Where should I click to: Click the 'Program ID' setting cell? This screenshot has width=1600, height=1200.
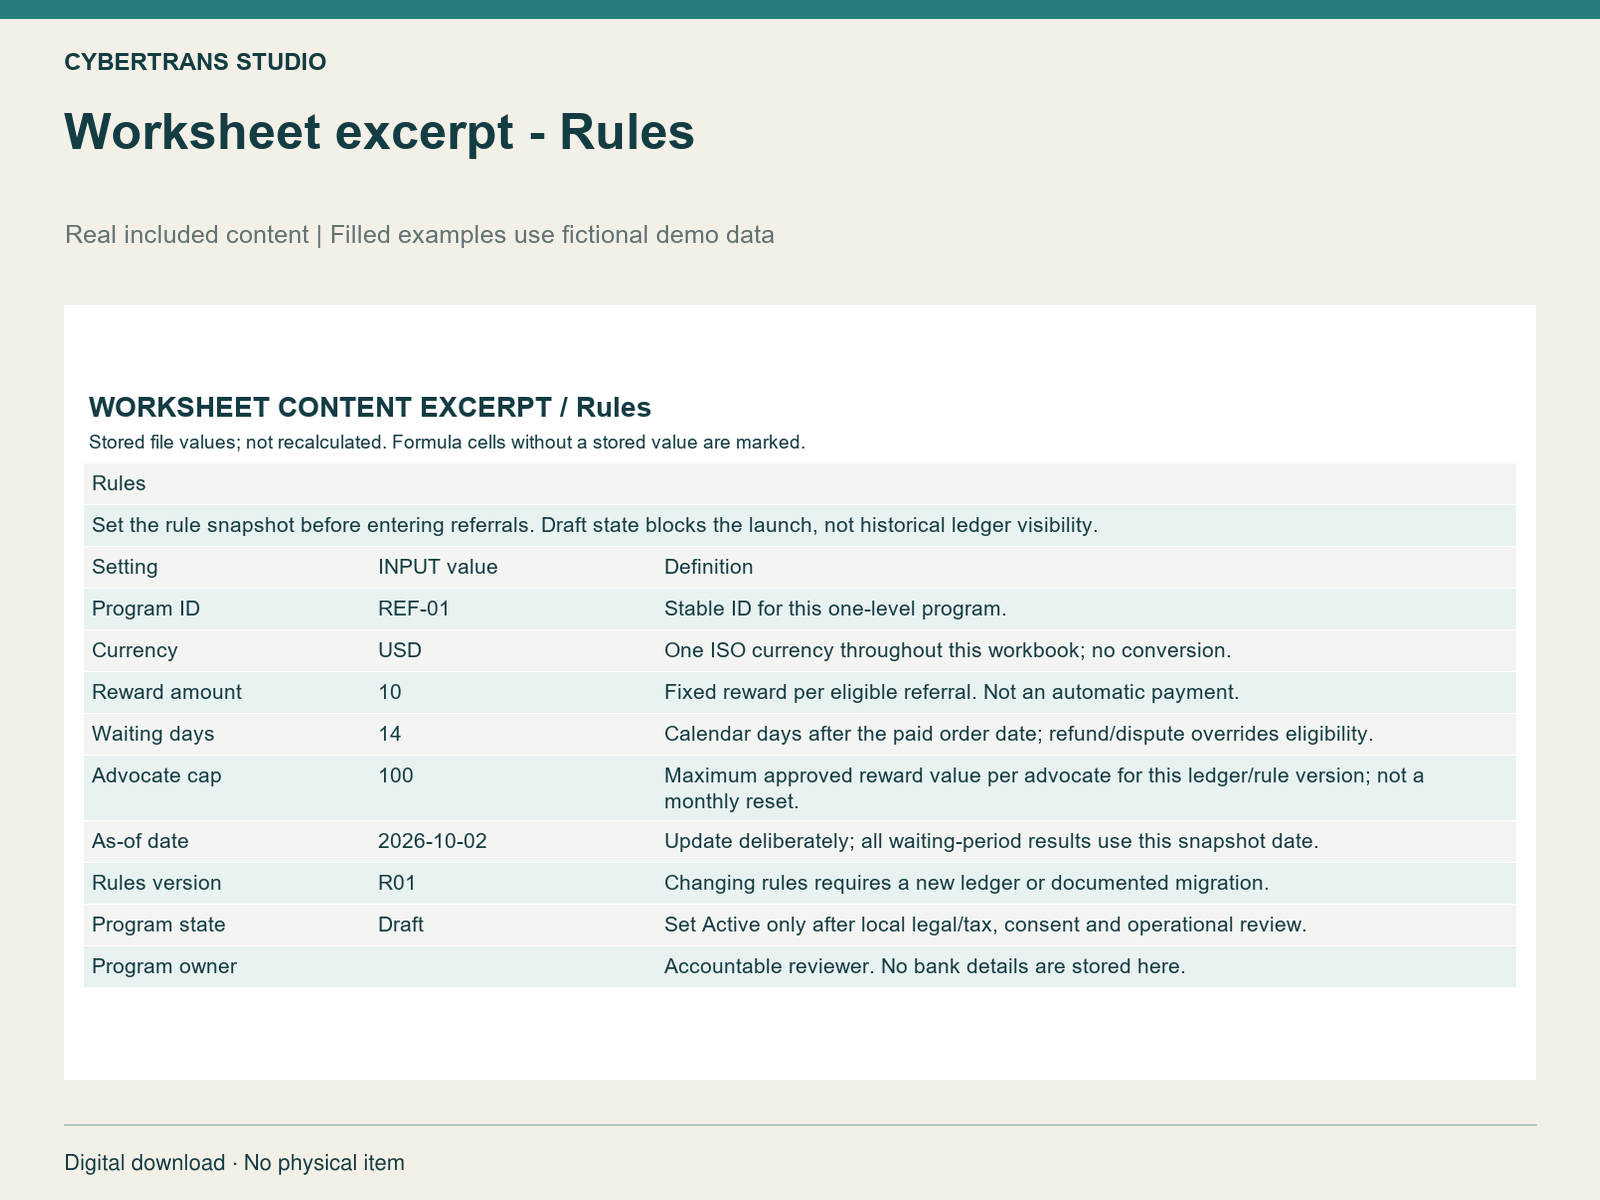(227, 609)
